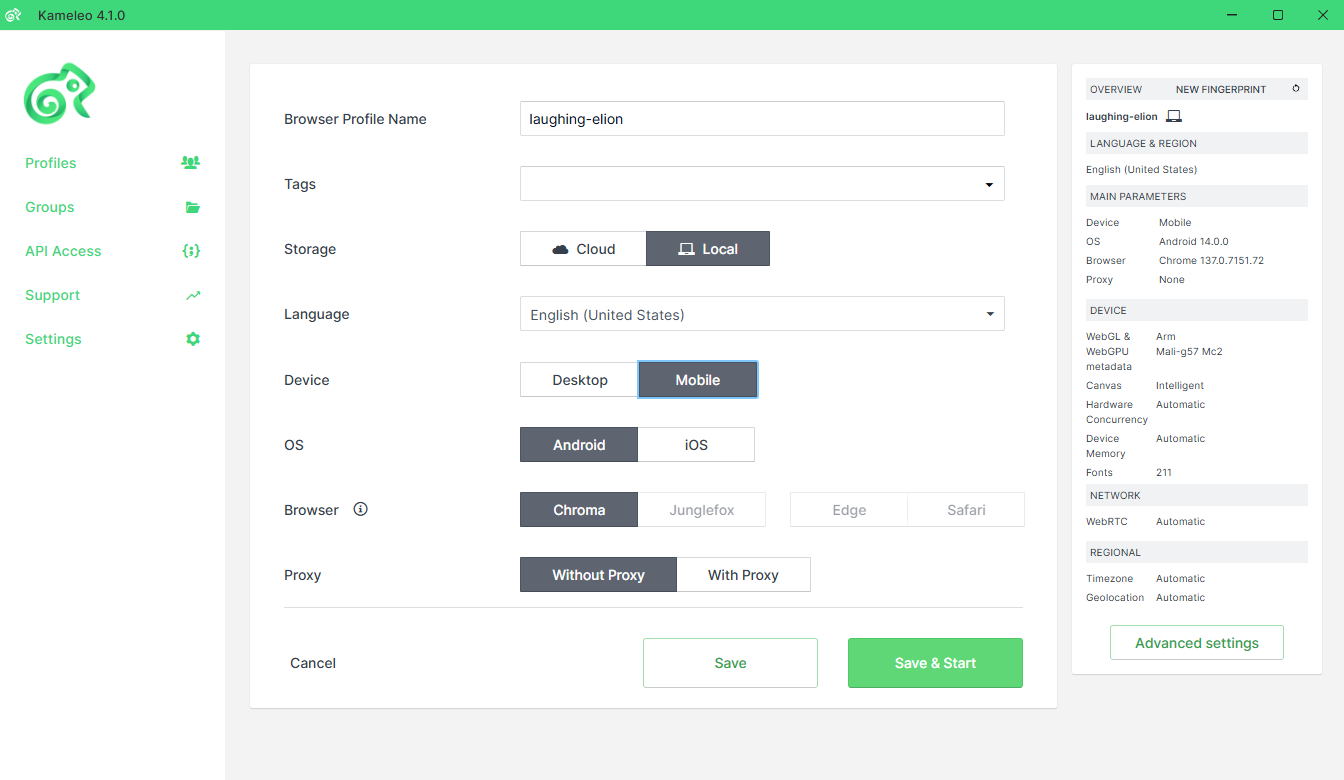Viewport: 1344px width, 780px height.
Task: Click the Browser info circle icon
Action: click(x=361, y=509)
